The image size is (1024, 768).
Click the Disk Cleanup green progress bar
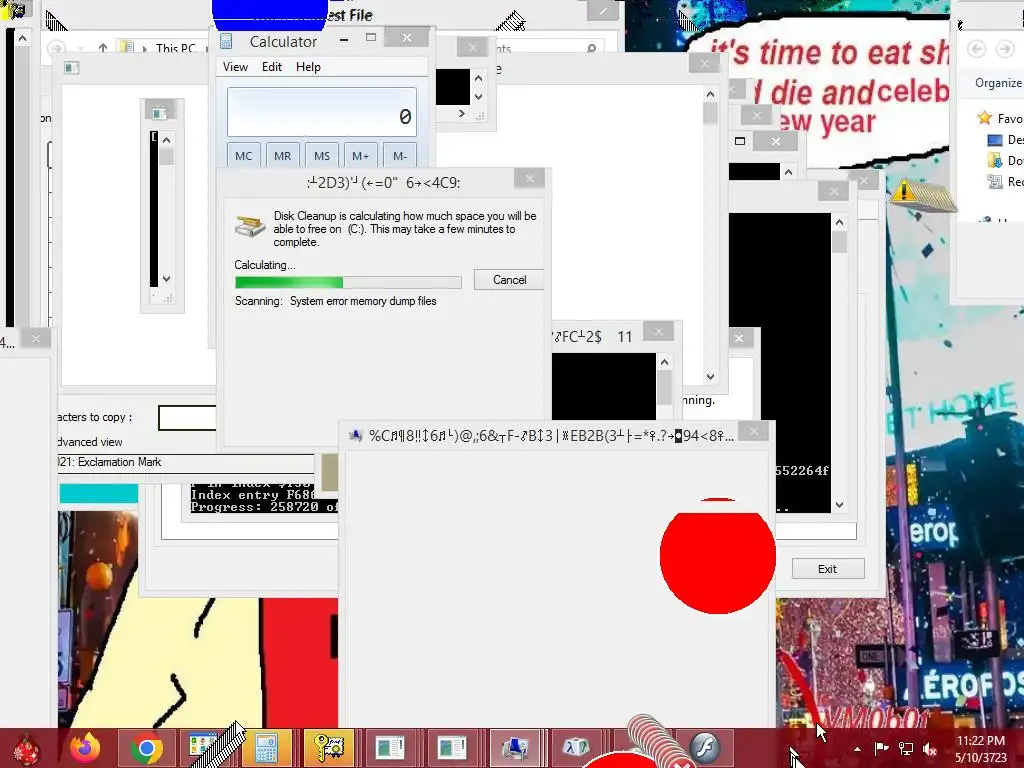point(348,282)
